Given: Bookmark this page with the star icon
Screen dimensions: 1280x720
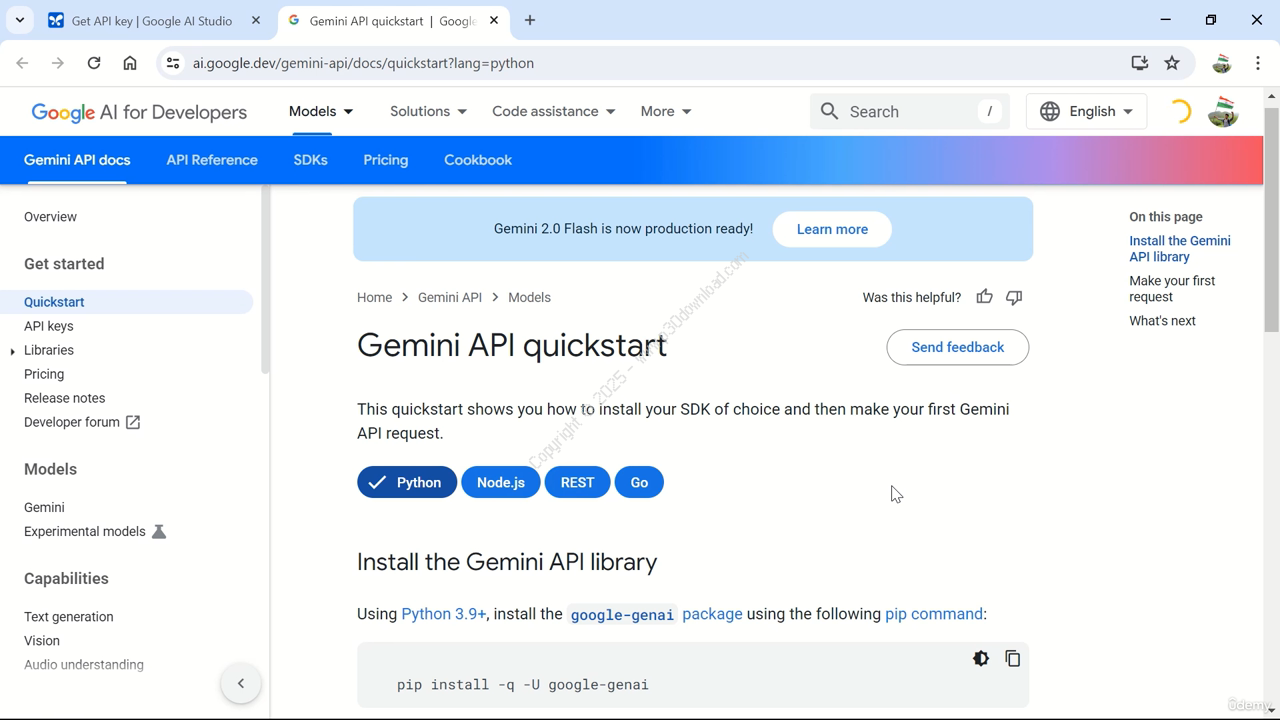Looking at the screenshot, I should [x=1172, y=63].
